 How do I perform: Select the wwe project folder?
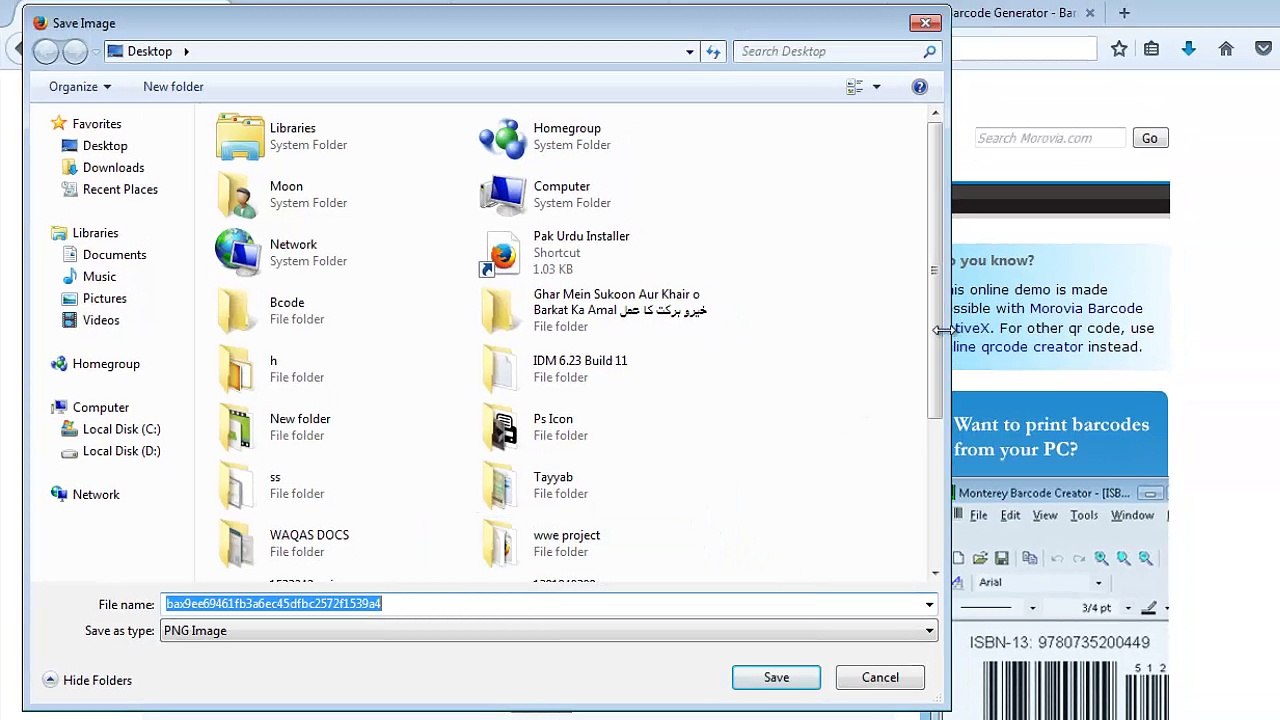pyautogui.click(x=540, y=543)
